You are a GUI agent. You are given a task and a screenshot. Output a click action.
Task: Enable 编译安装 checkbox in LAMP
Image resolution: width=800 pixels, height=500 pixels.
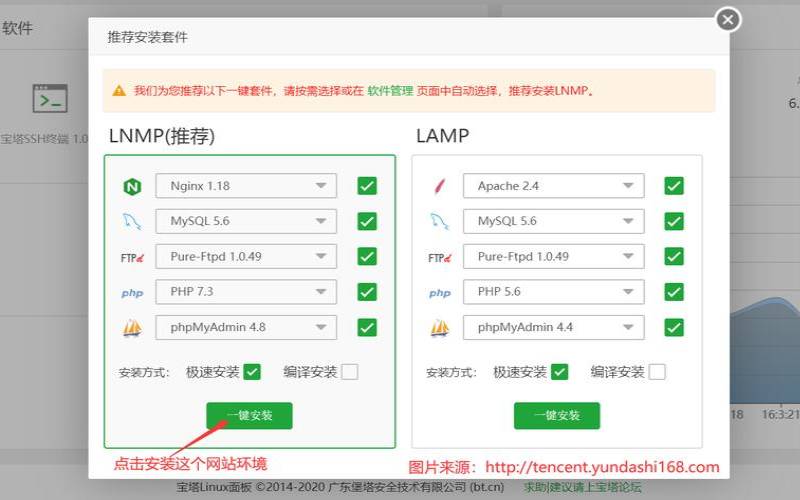point(657,372)
